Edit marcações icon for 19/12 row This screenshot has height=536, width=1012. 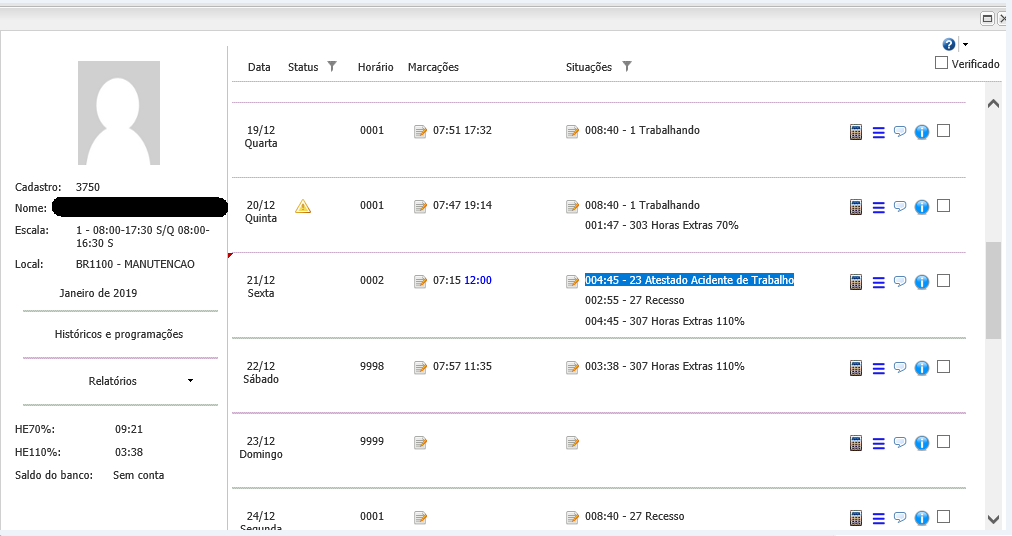pyautogui.click(x=420, y=132)
